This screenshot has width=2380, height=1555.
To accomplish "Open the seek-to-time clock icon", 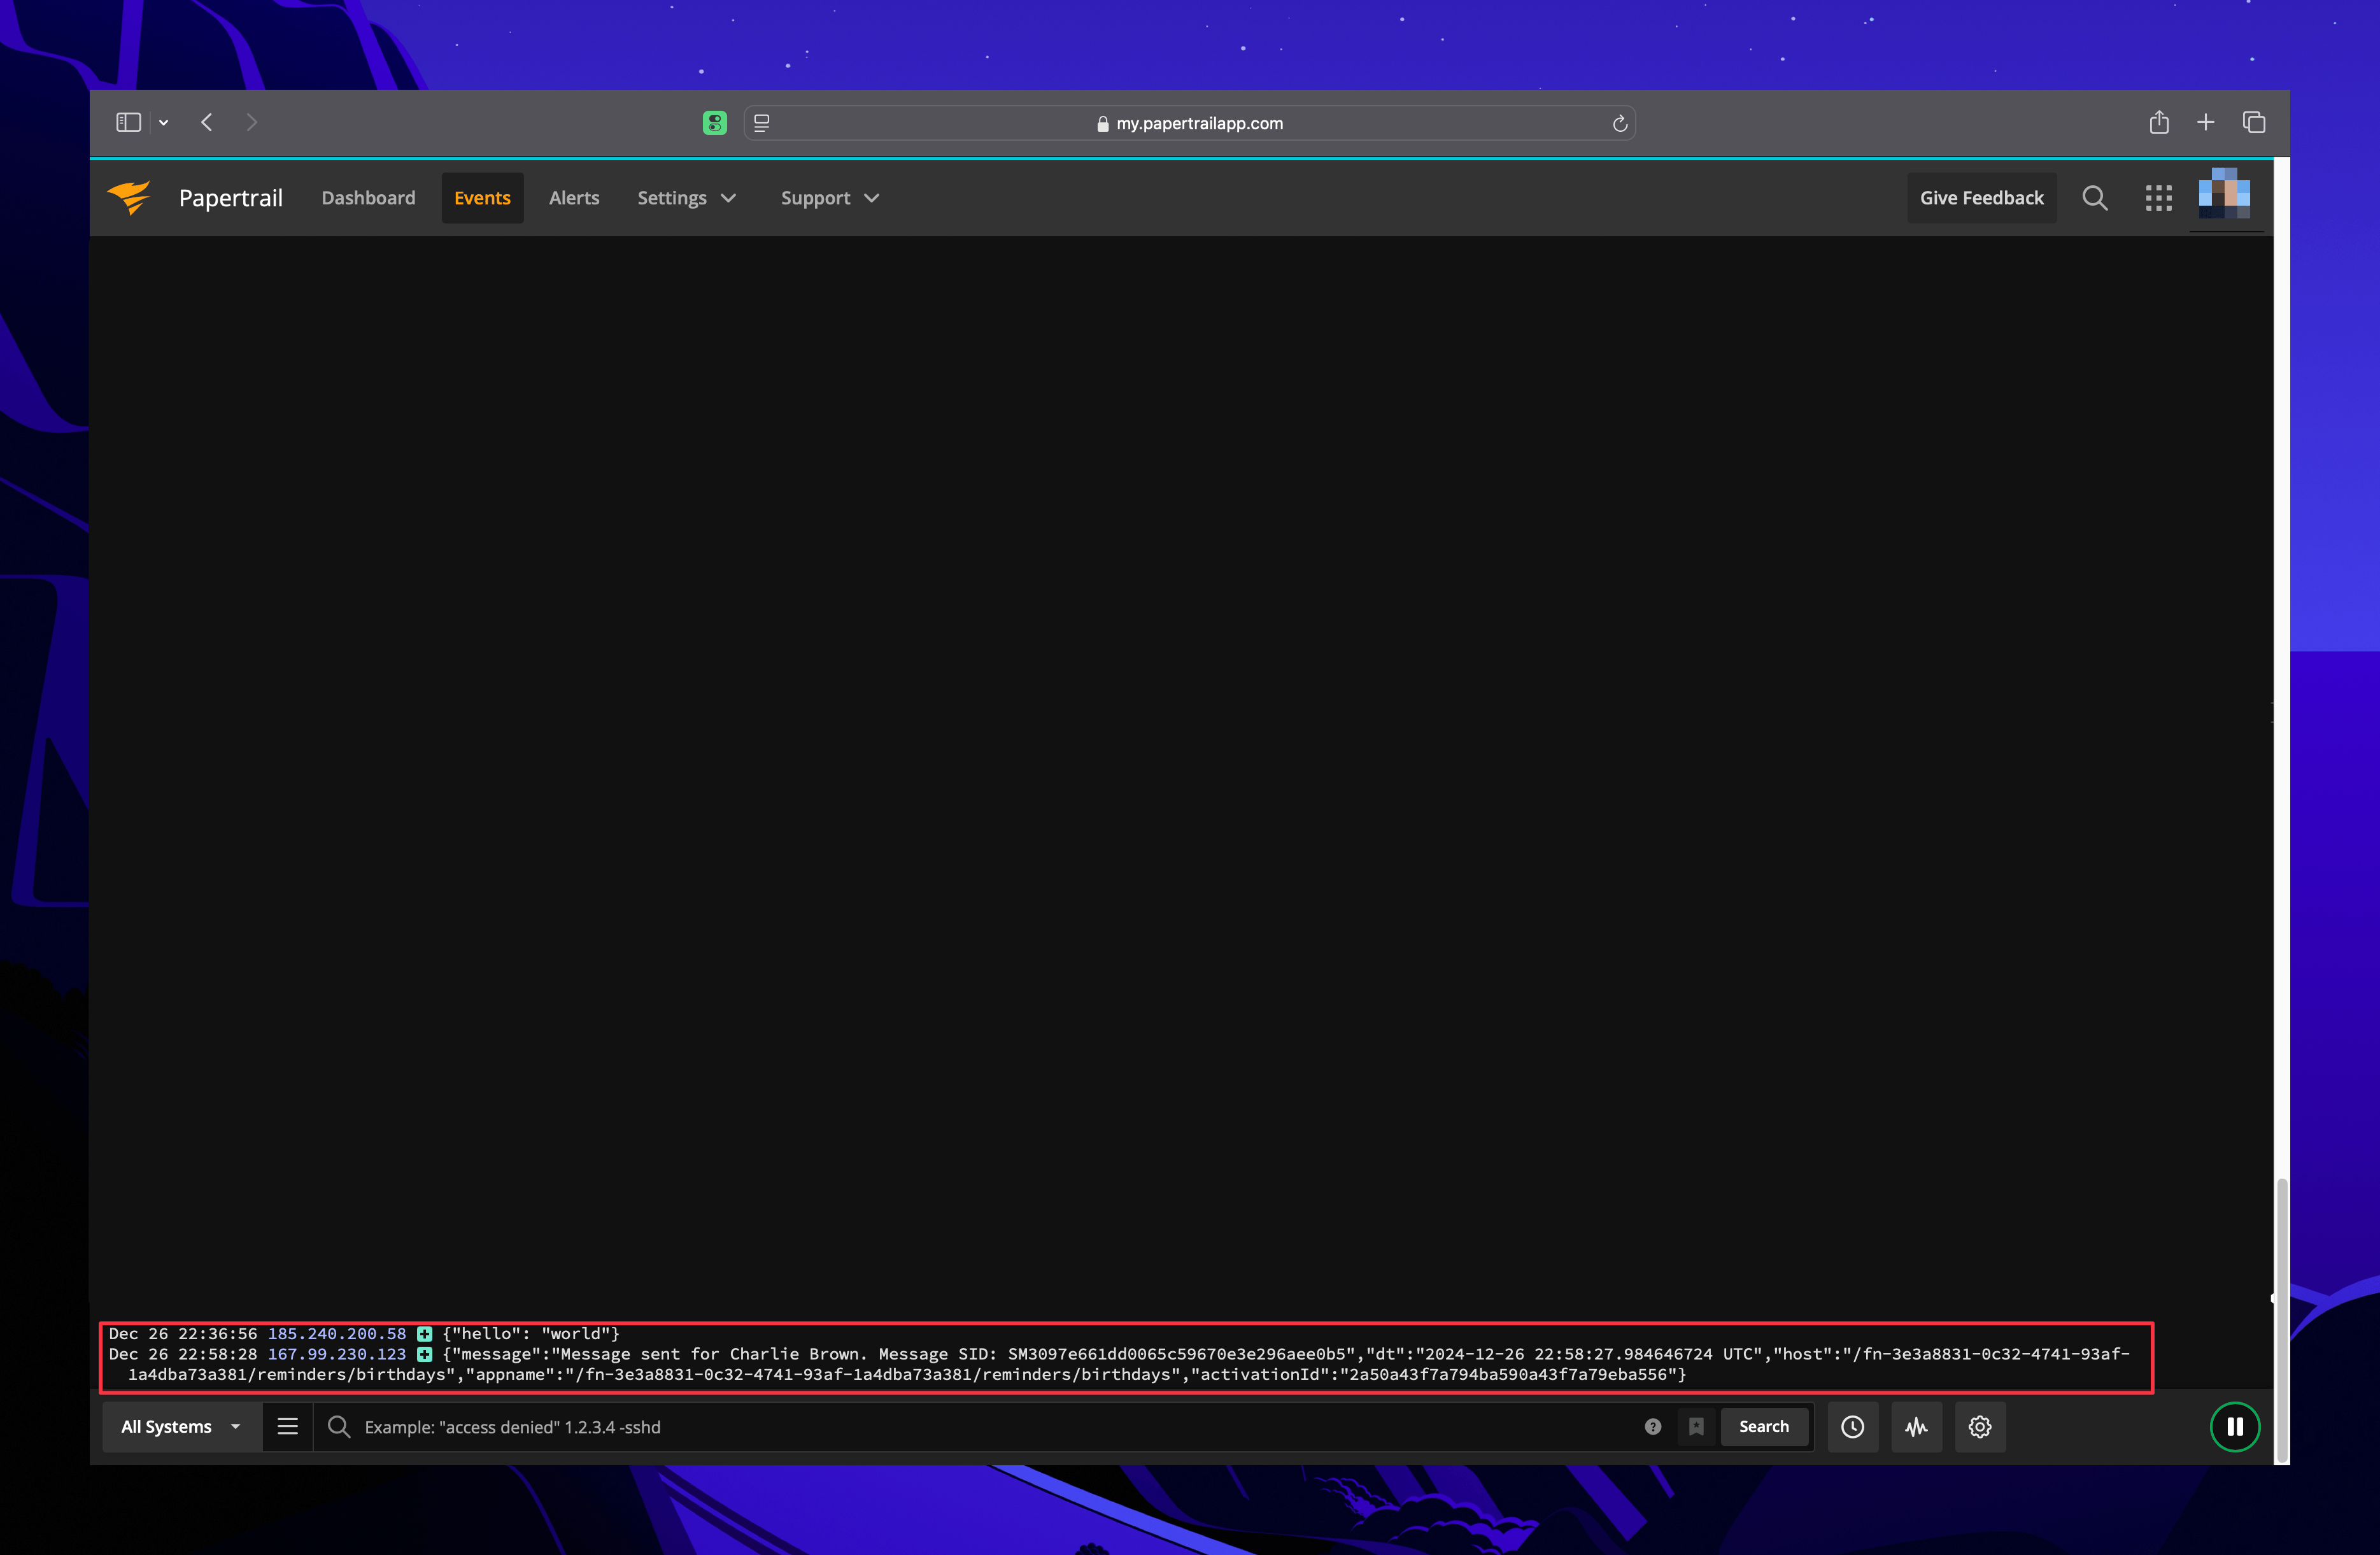I will point(1852,1427).
